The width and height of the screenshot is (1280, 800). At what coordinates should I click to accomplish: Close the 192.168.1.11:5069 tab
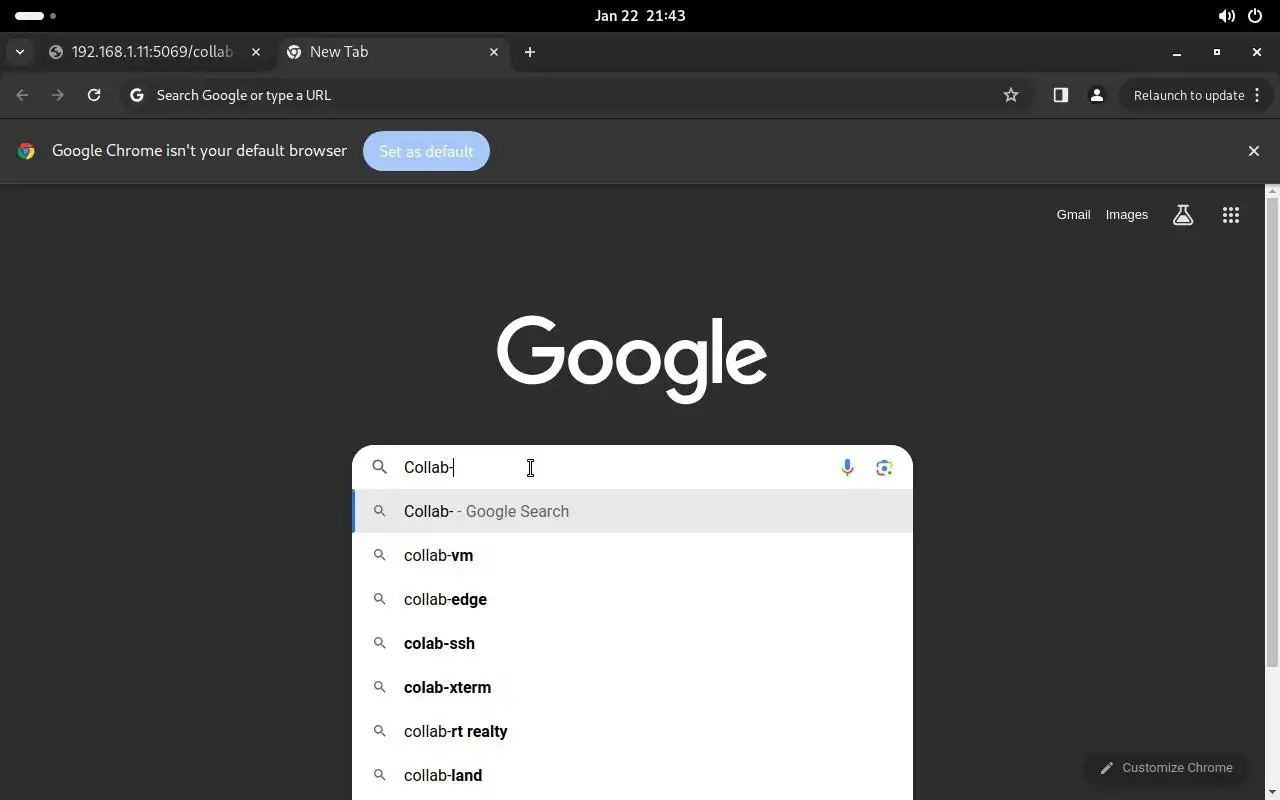[x=256, y=52]
